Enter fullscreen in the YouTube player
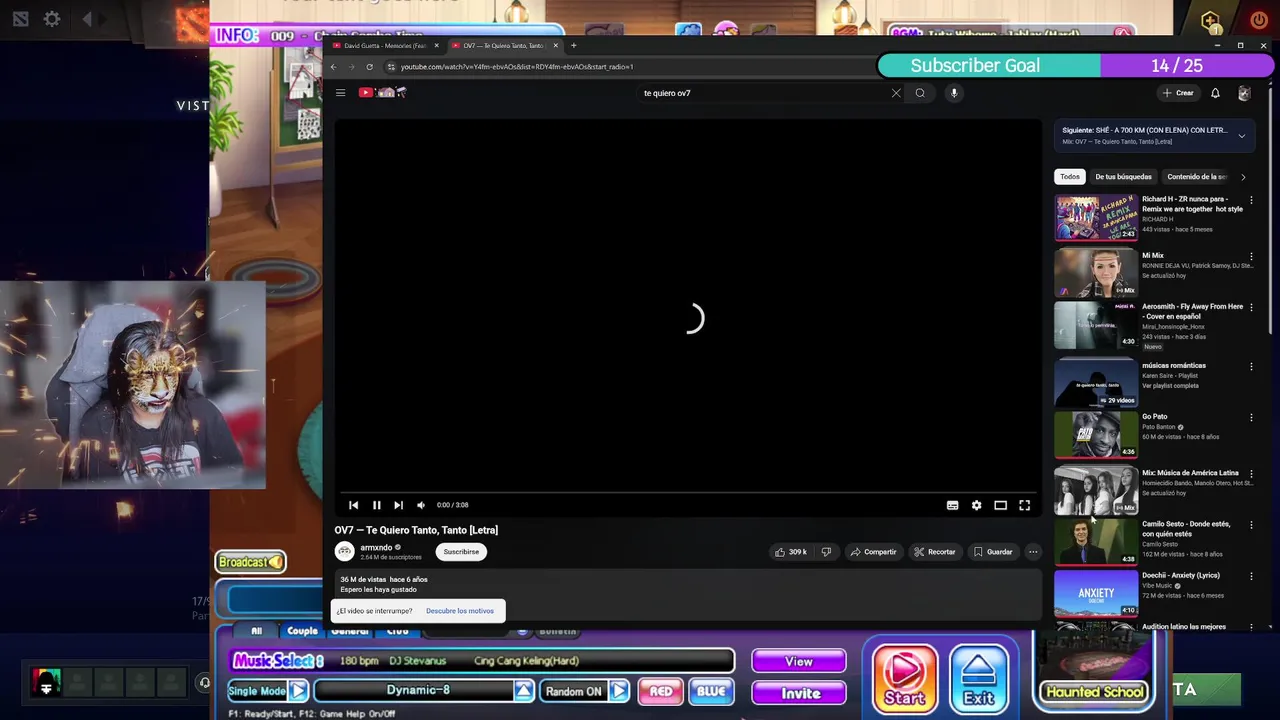The width and height of the screenshot is (1280, 720). click(1024, 505)
